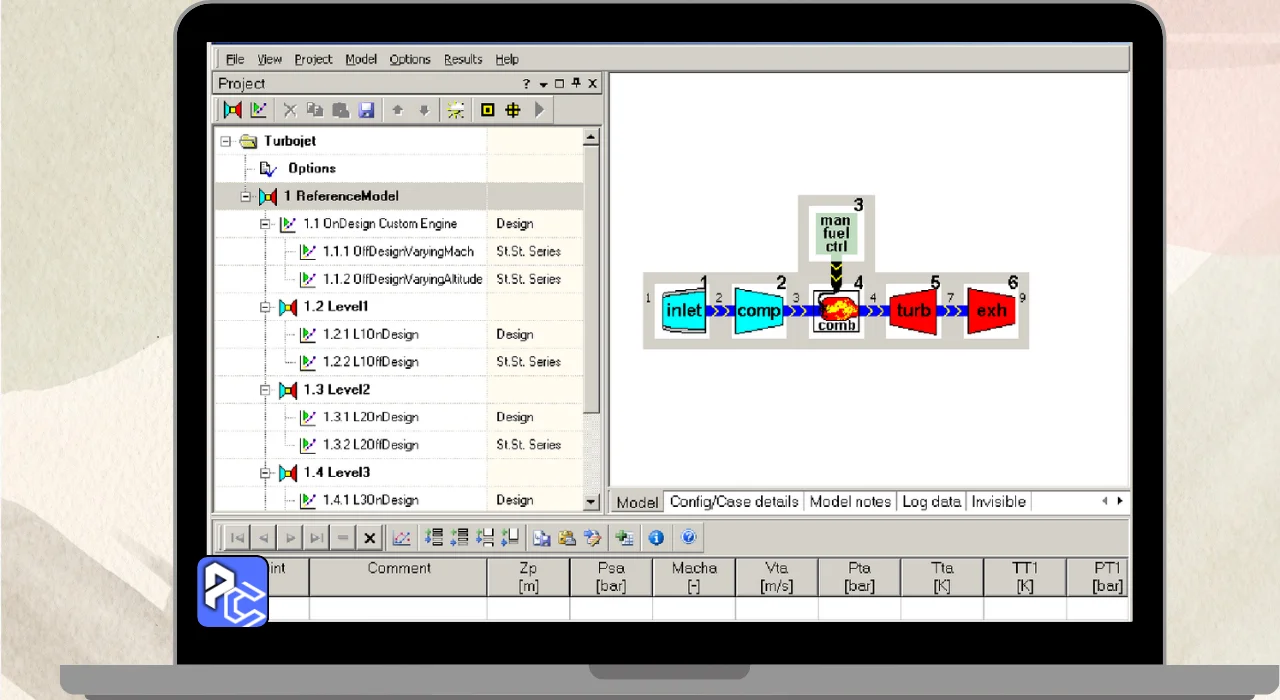Open the Project panel dropdown arrow

point(543,84)
